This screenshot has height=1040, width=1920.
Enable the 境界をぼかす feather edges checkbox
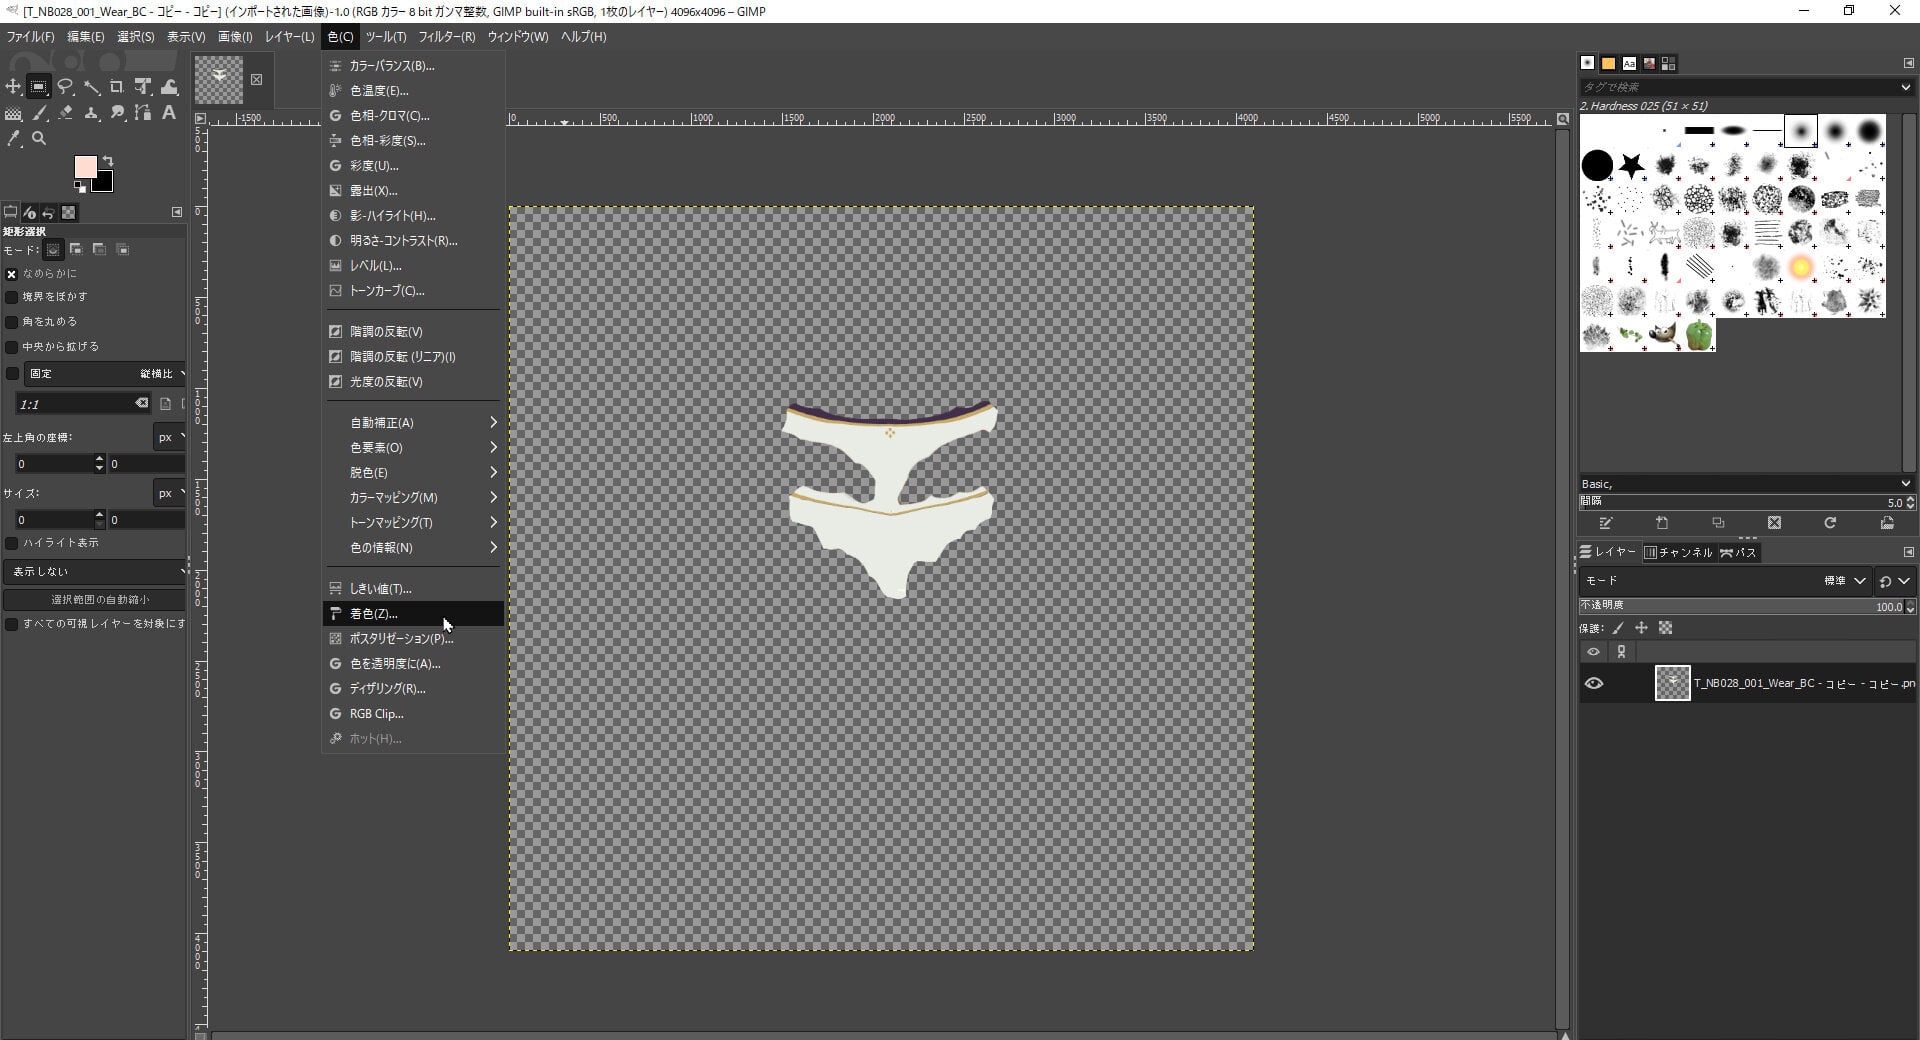pyautogui.click(x=12, y=297)
